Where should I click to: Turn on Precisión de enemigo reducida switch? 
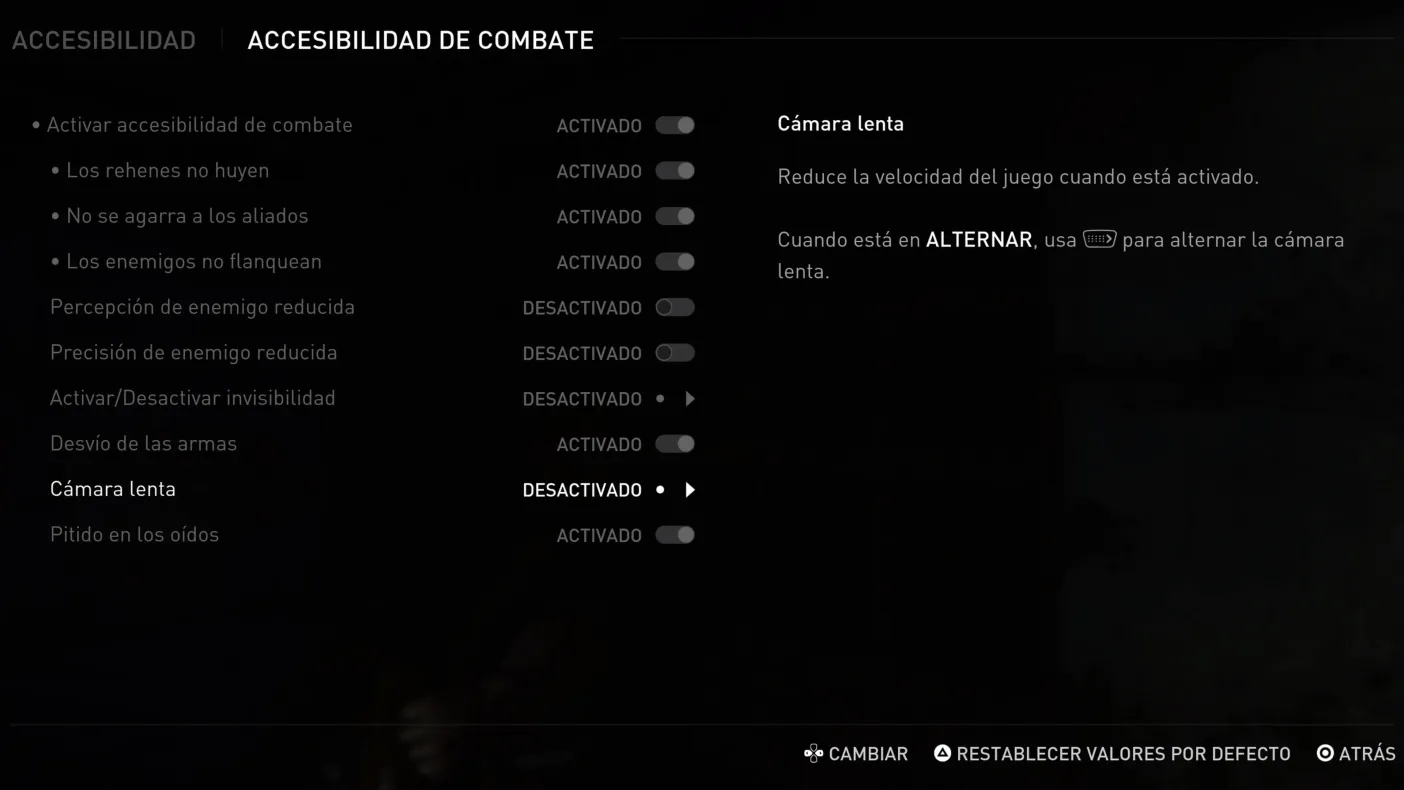(x=675, y=353)
